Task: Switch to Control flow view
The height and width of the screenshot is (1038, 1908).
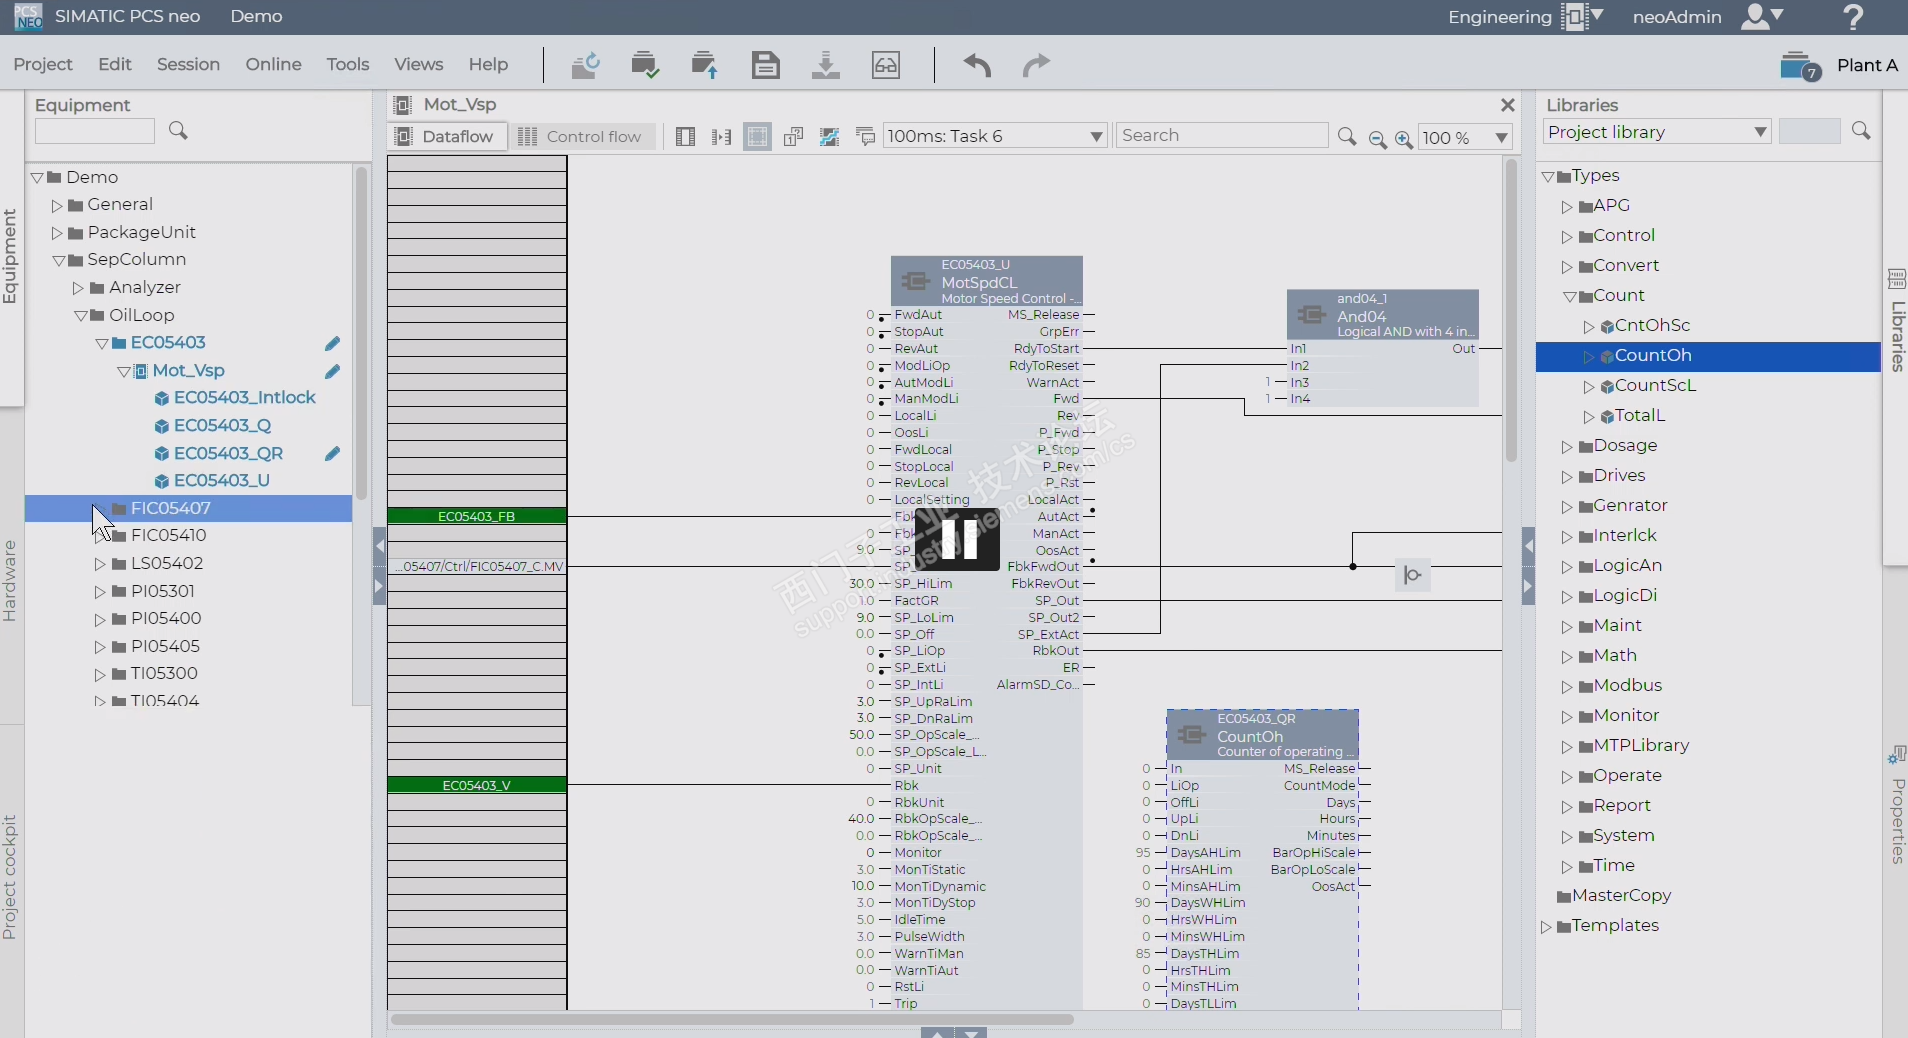Action: pos(581,137)
